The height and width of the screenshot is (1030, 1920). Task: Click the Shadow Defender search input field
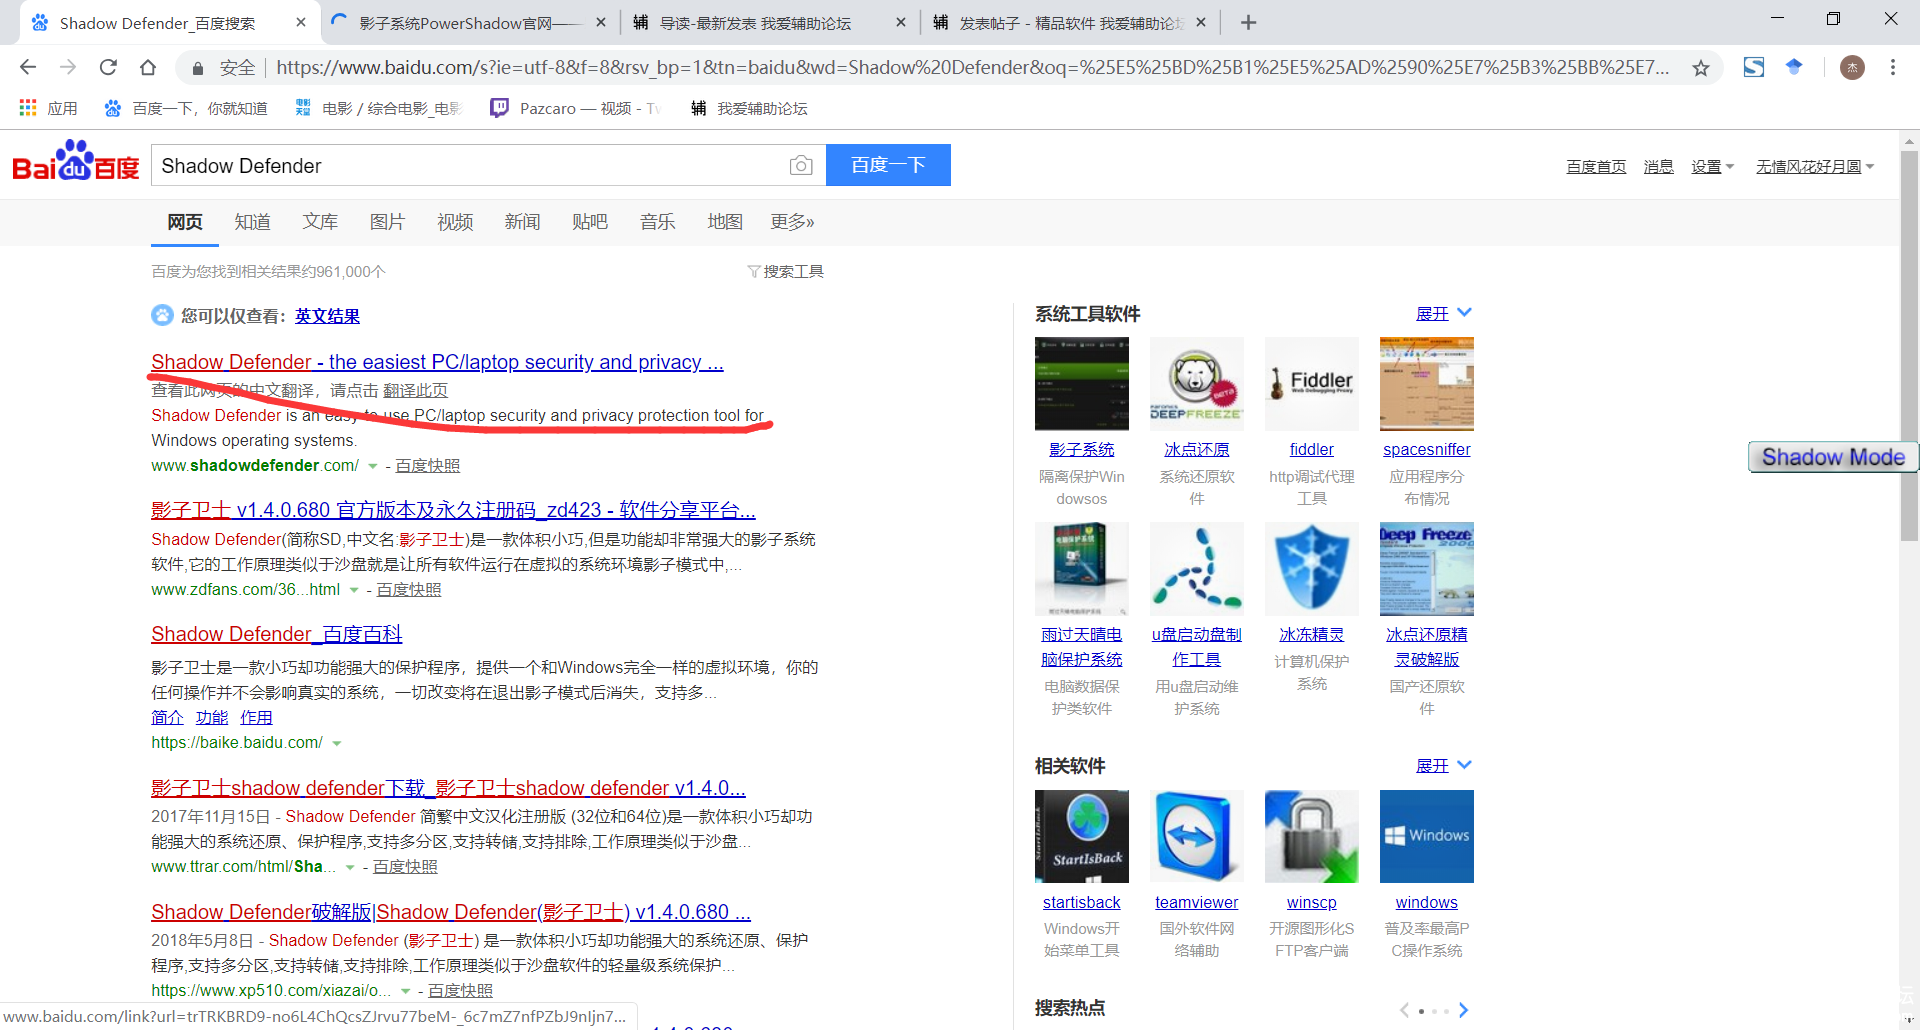470,166
